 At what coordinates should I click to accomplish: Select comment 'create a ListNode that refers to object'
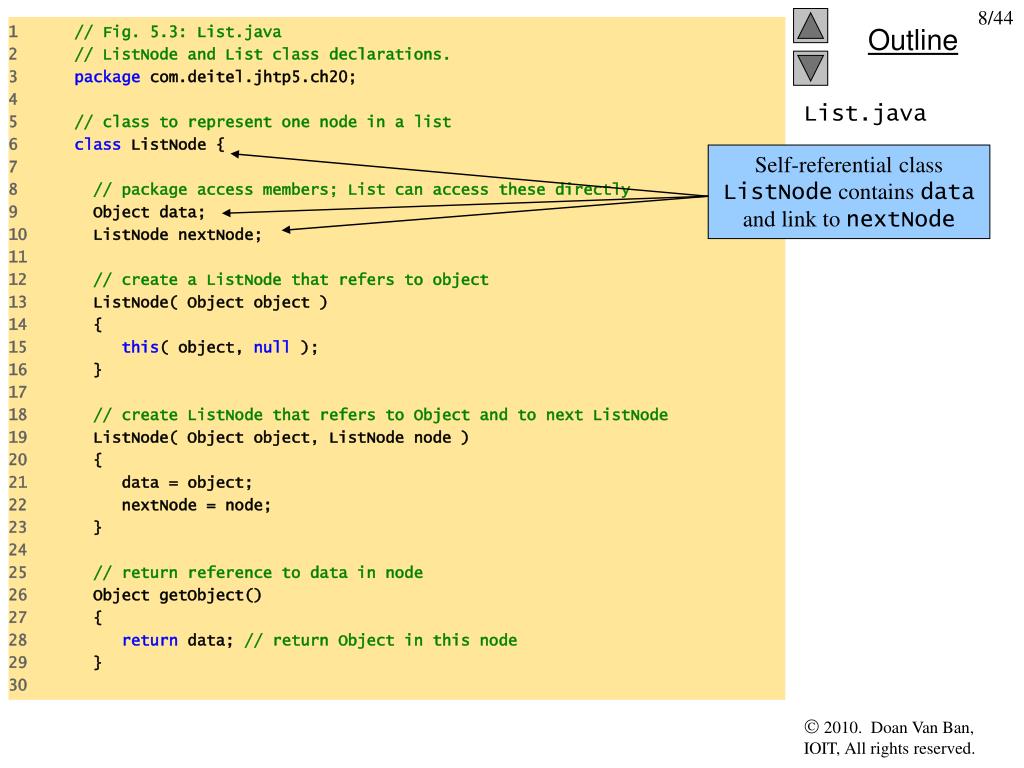coord(305,280)
